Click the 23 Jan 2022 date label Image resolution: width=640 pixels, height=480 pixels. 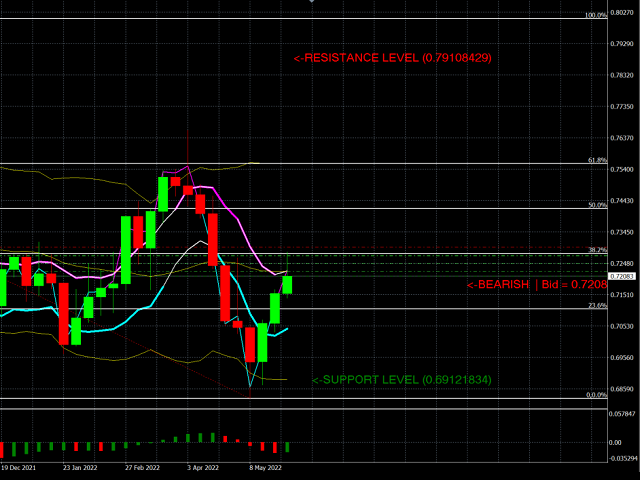pos(80,468)
